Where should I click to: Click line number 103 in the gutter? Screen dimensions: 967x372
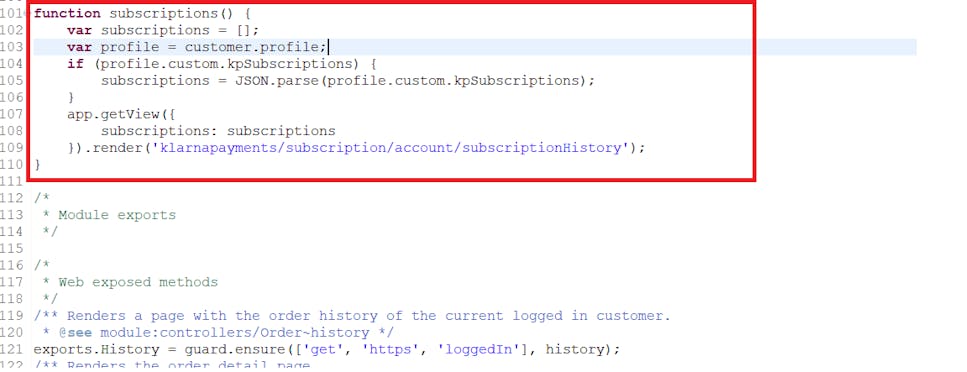point(12,47)
